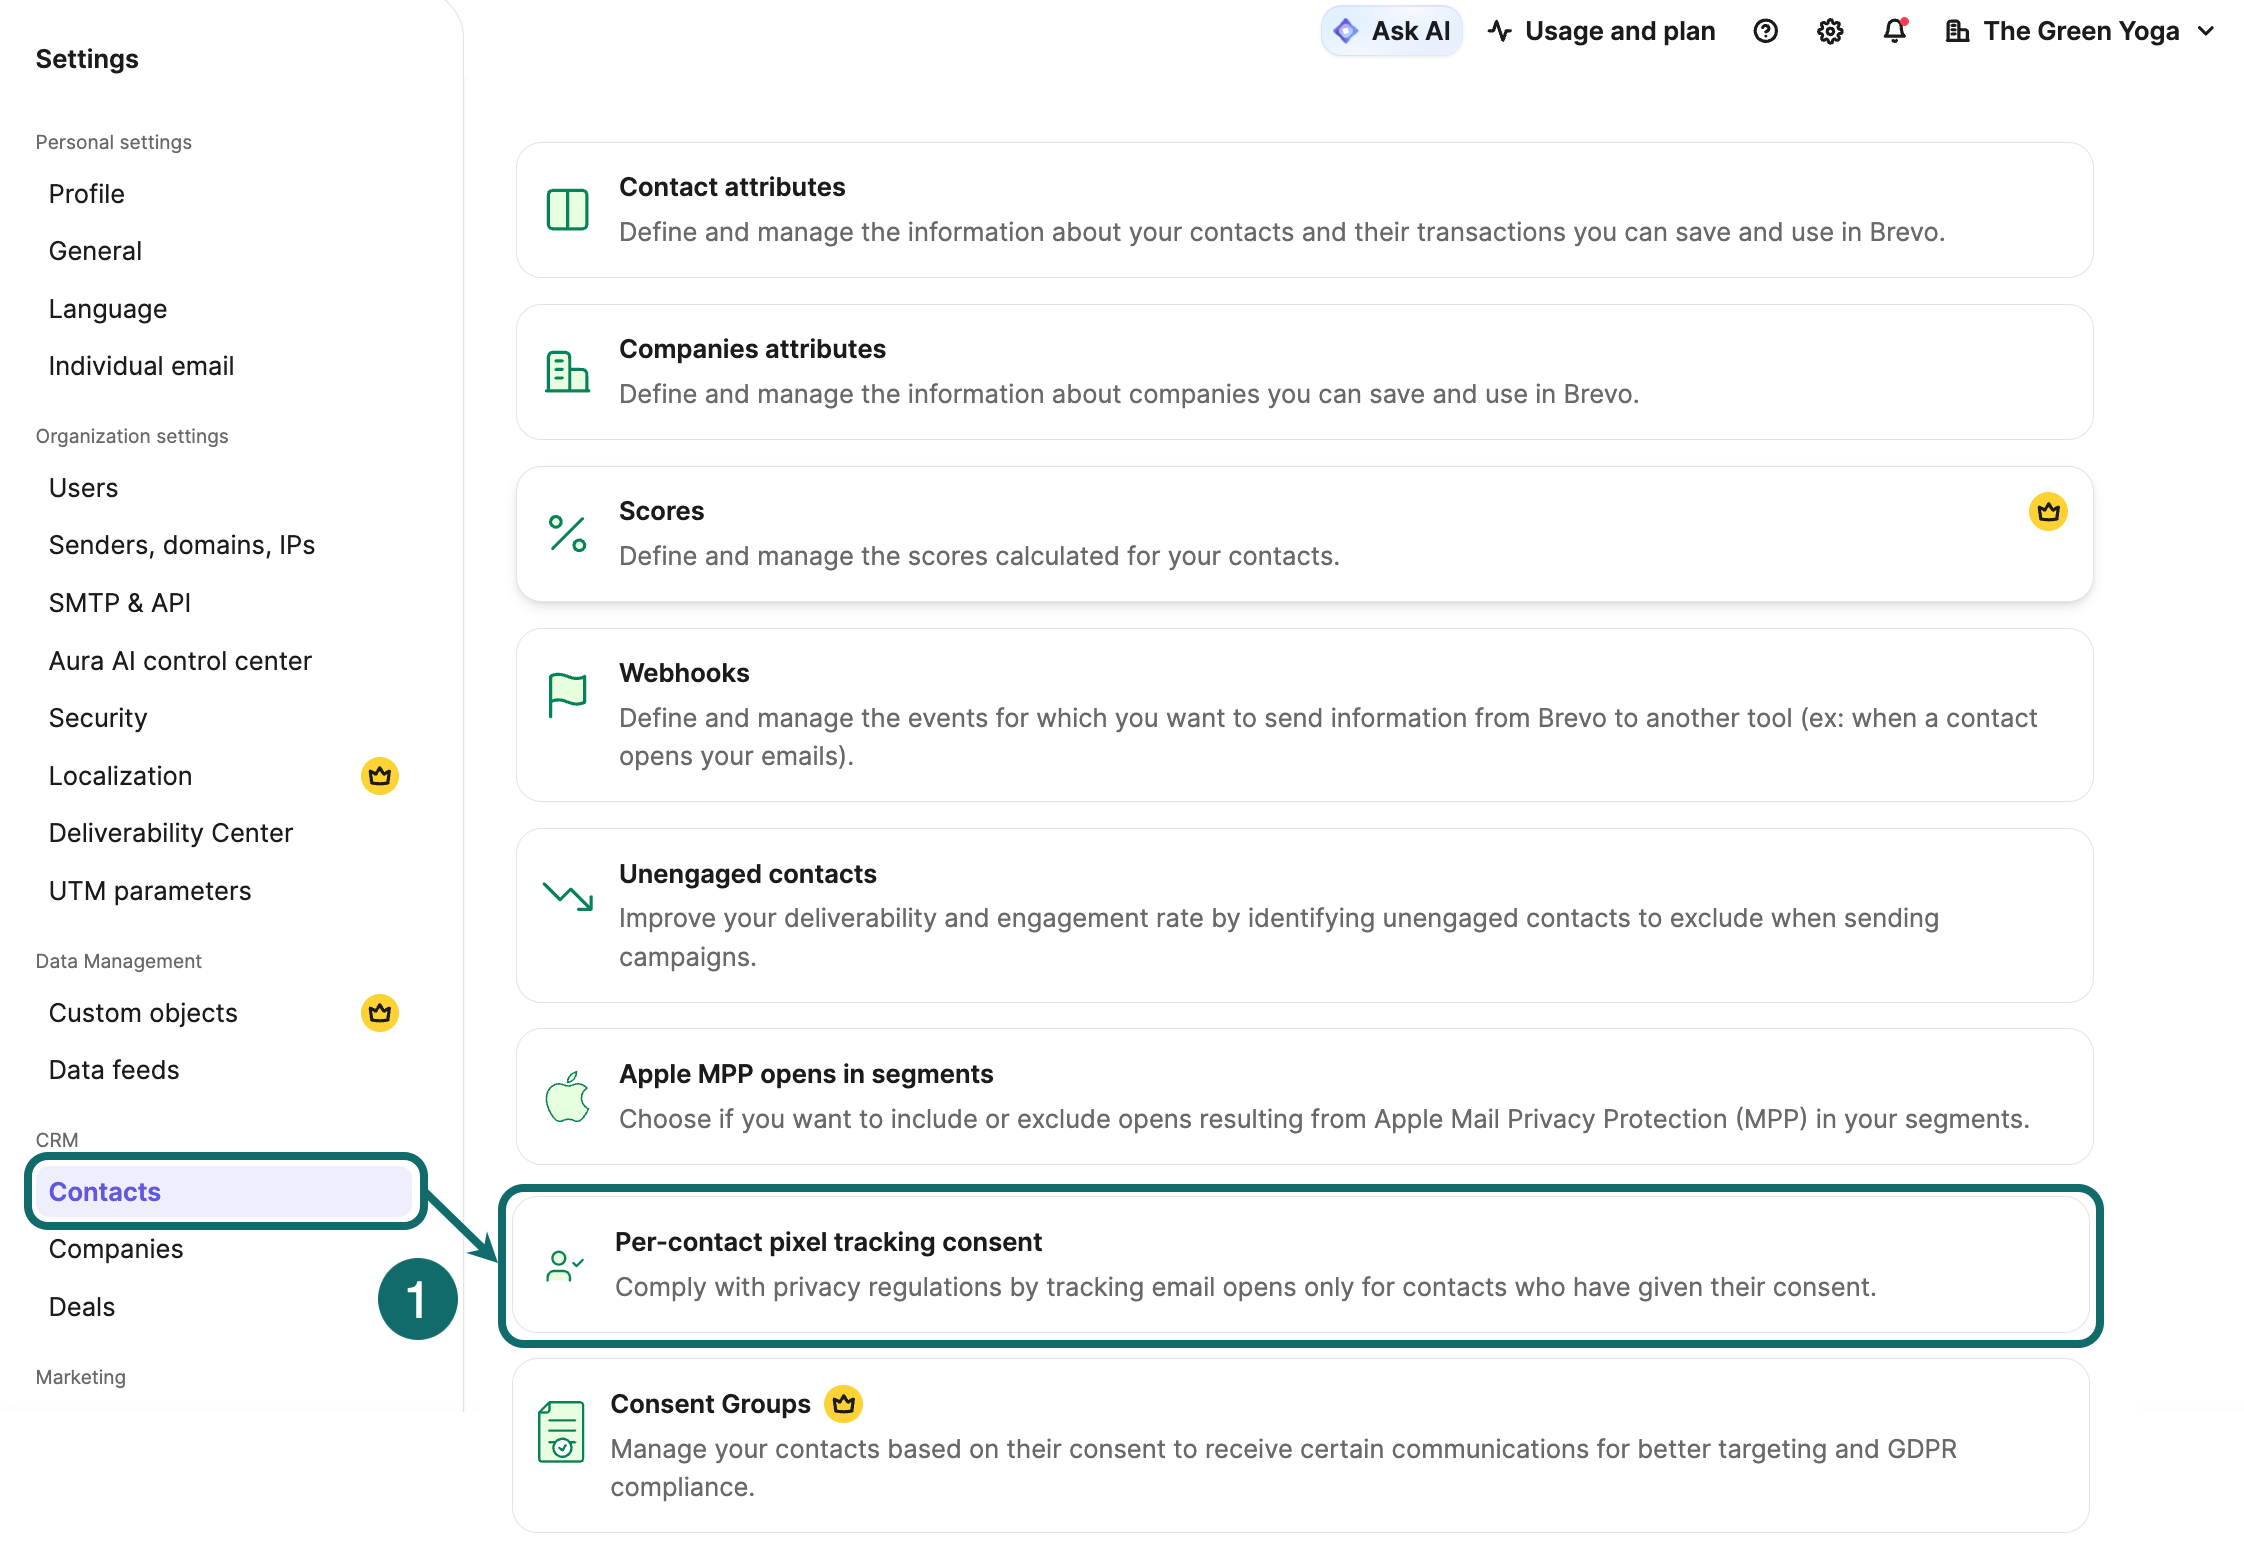Go to SMTP & API settings
2244x1550 pixels.
120,603
